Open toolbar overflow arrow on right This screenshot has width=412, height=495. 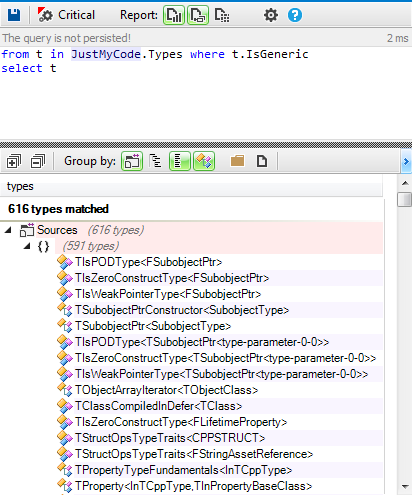click(x=406, y=162)
